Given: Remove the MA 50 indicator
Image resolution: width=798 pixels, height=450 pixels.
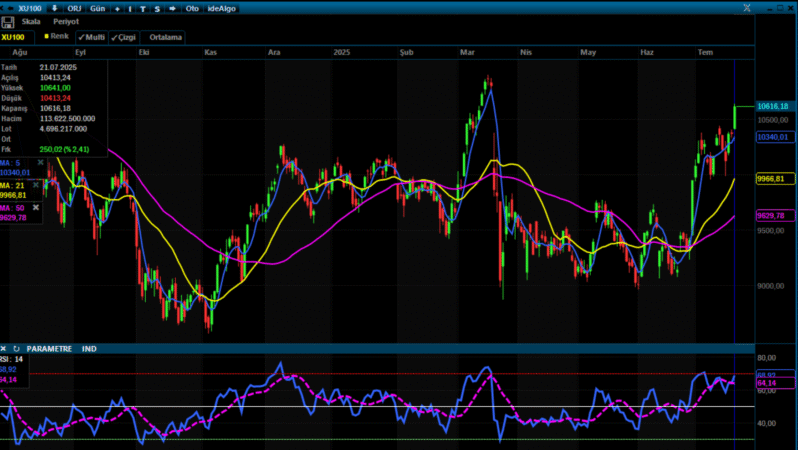Looking at the screenshot, I should (x=36, y=208).
